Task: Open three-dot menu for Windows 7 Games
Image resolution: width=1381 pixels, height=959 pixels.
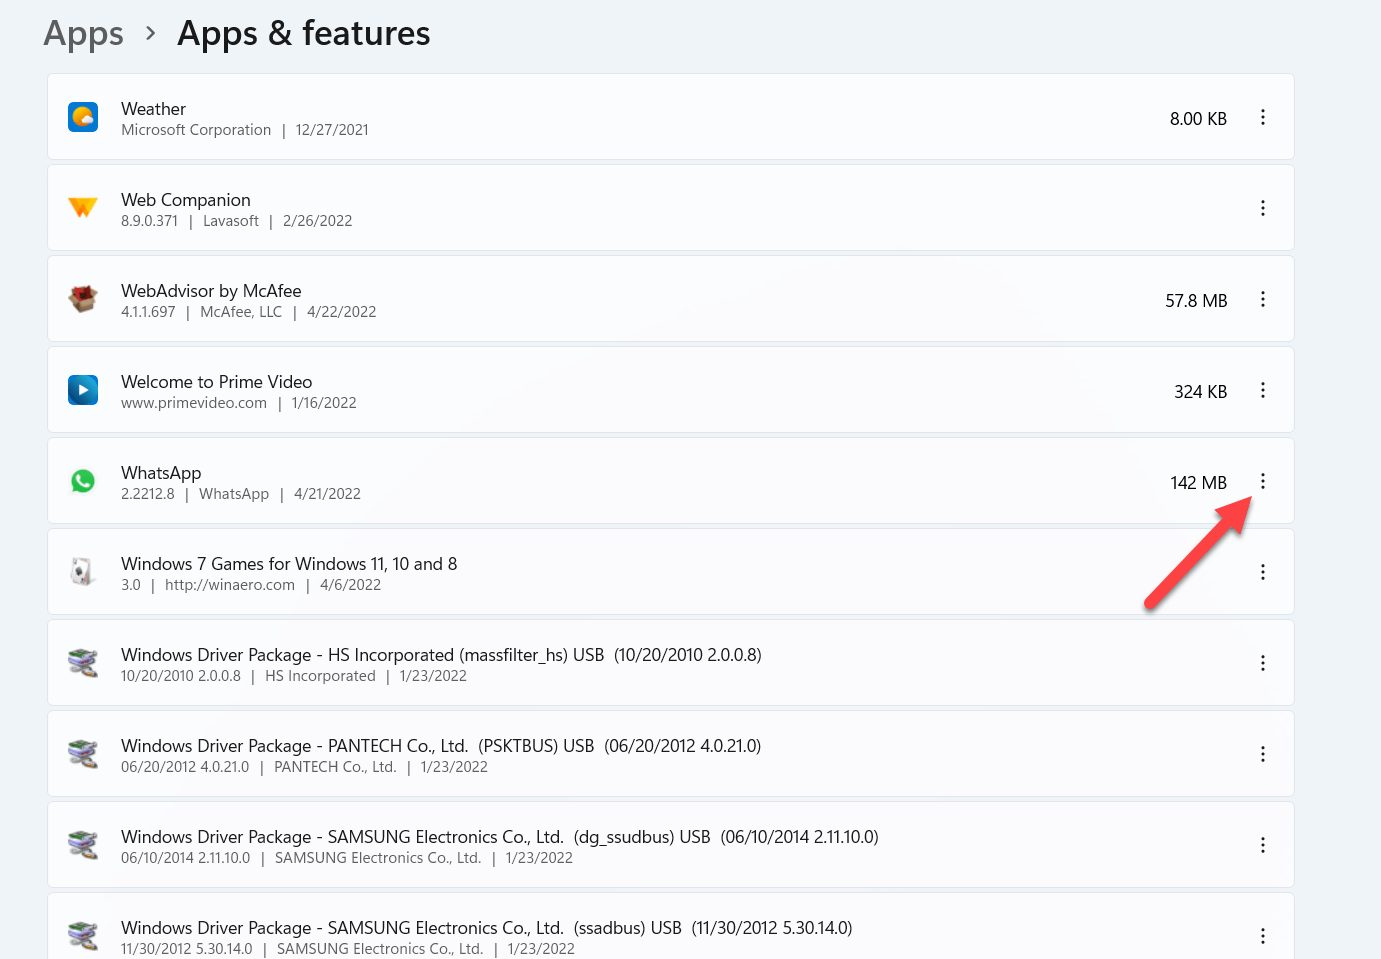Action: (1263, 572)
